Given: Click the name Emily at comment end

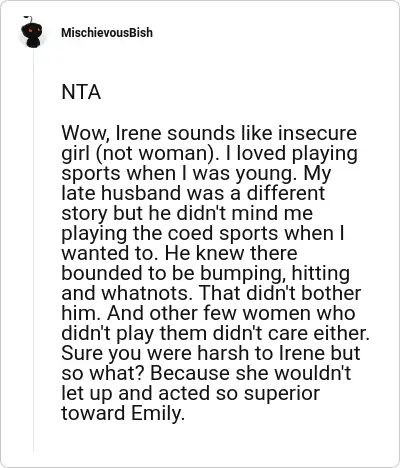Looking at the screenshot, I should [x=158, y=414].
